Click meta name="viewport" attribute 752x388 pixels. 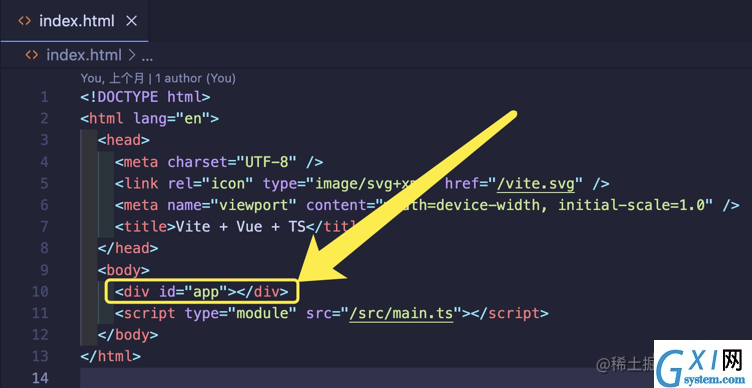click(232, 205)
